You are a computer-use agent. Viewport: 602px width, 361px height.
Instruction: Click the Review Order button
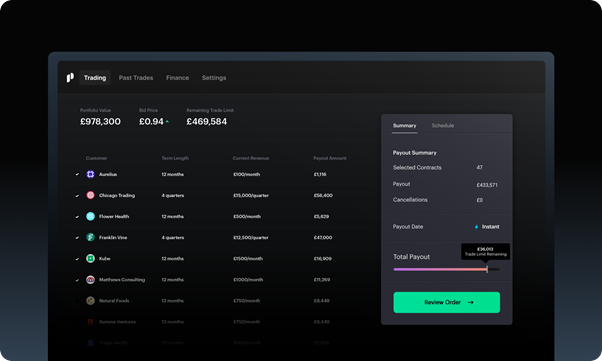(x=447, y=302)
